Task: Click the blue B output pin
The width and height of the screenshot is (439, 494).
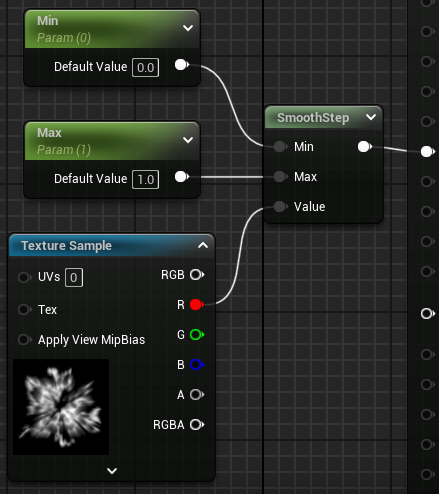Action: coord(197,364)
